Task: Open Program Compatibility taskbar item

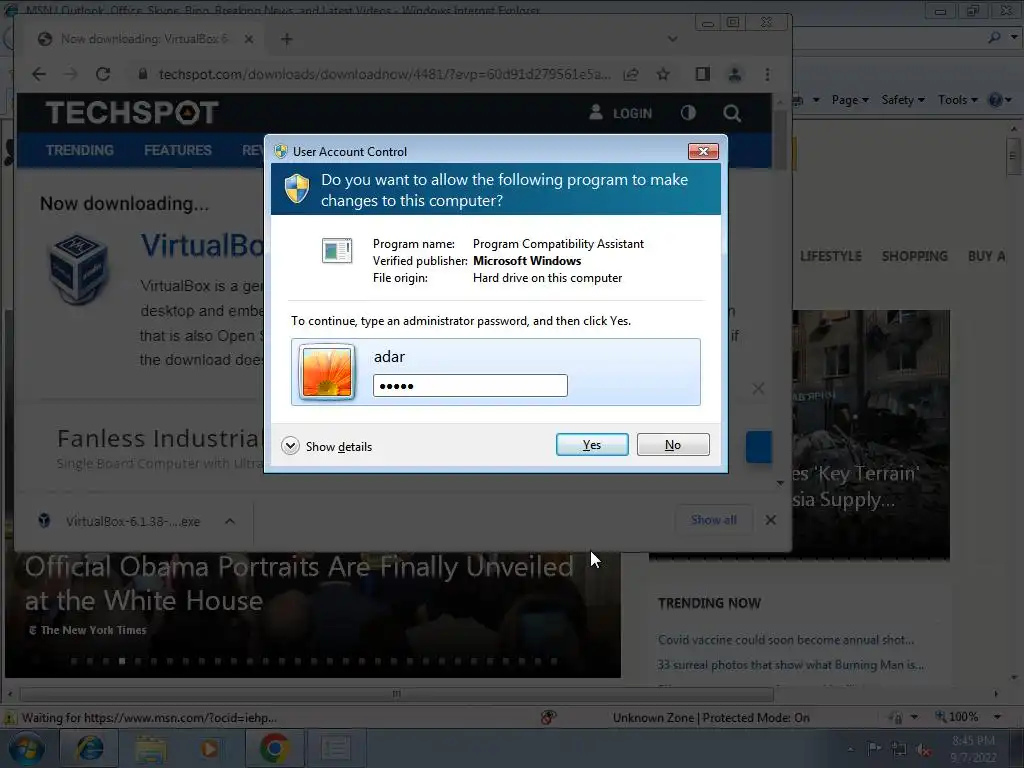Action: tap(336, 748)
